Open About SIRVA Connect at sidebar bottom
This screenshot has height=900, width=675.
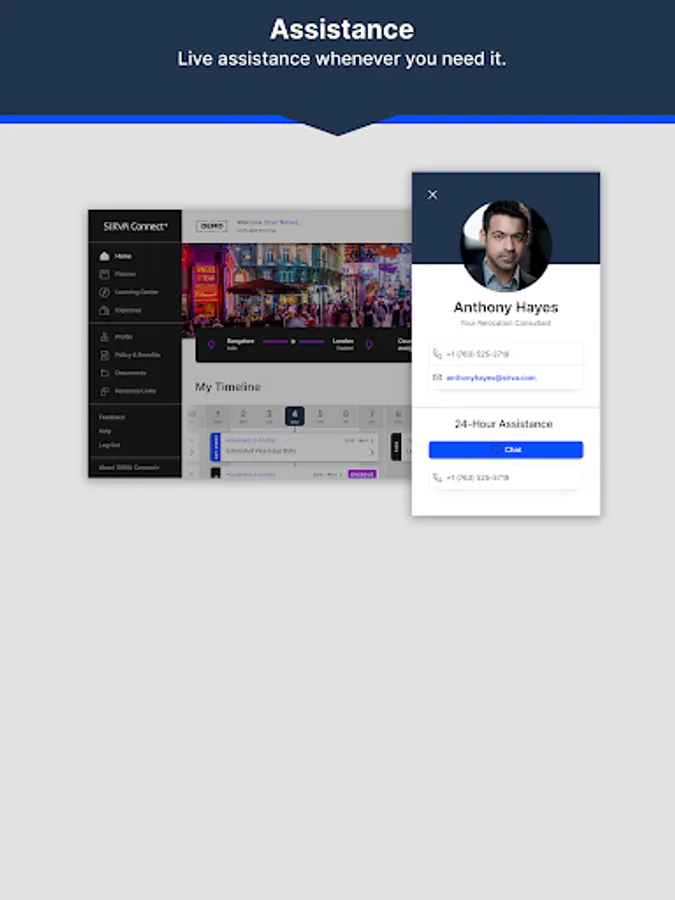coord(129,467)
